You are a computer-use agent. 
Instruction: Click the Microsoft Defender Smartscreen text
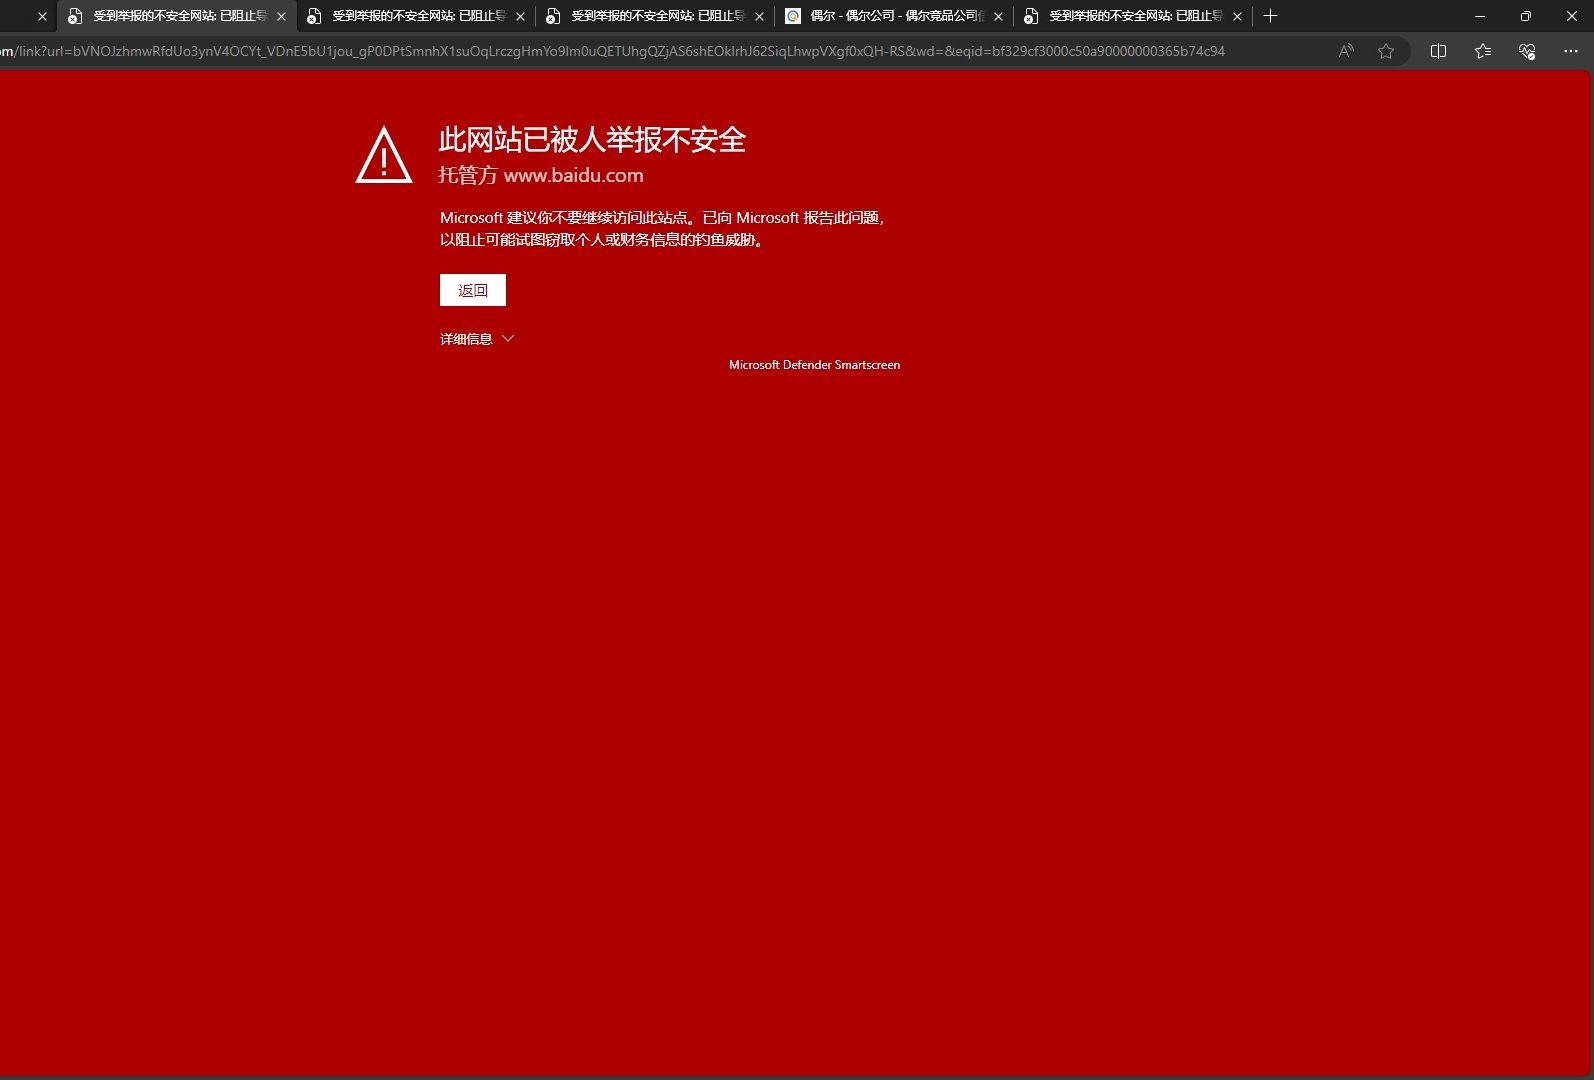814,365
